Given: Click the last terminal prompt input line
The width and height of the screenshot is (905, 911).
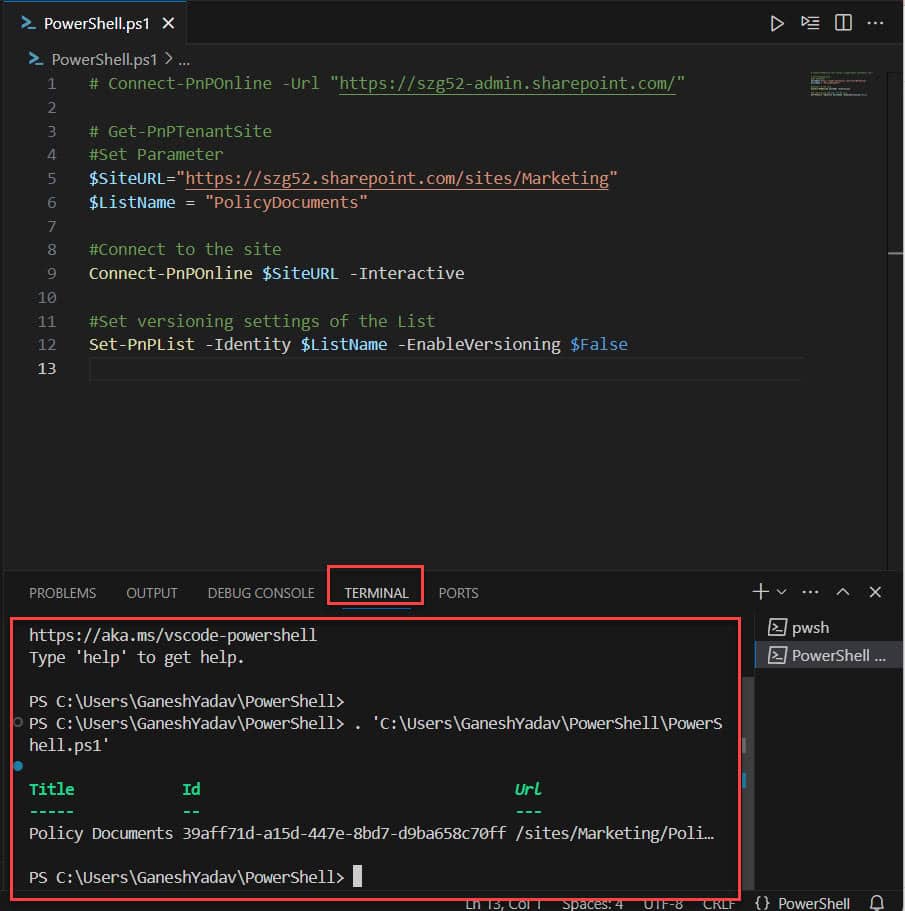Looking at the screenshot, I should [195, 877].
